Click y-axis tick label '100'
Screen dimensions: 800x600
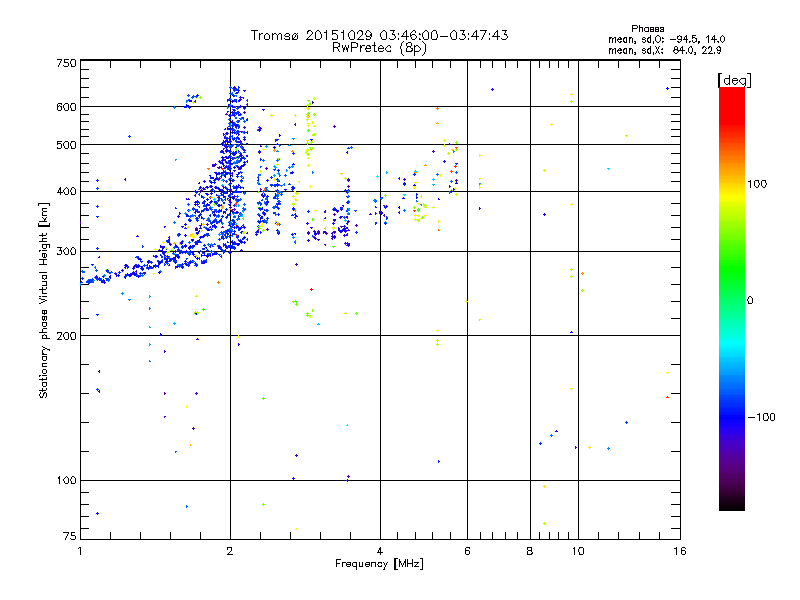66,480
